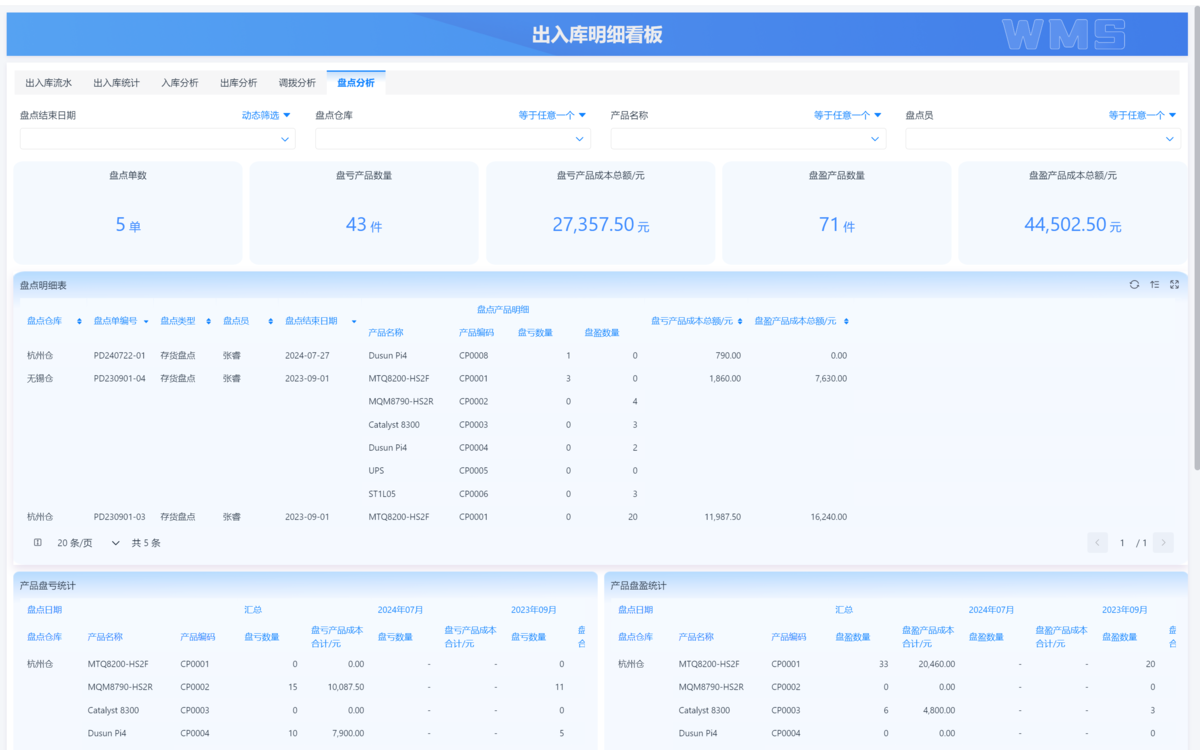The image size is (1200, 750).
Task: Switch to the 出库分析 tab
Action: [x=238, y=82]
